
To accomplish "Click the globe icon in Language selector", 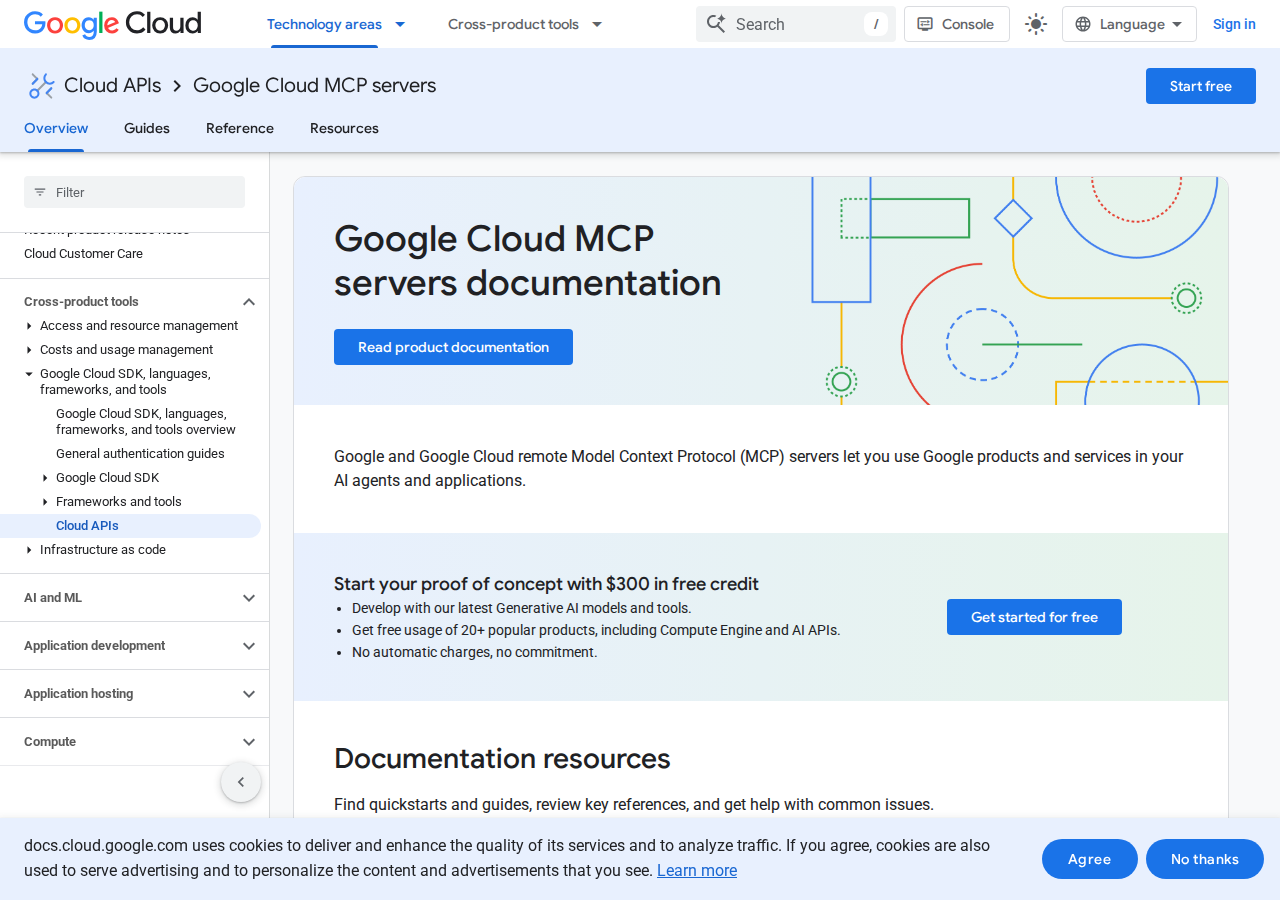I will pos(1083,24).
